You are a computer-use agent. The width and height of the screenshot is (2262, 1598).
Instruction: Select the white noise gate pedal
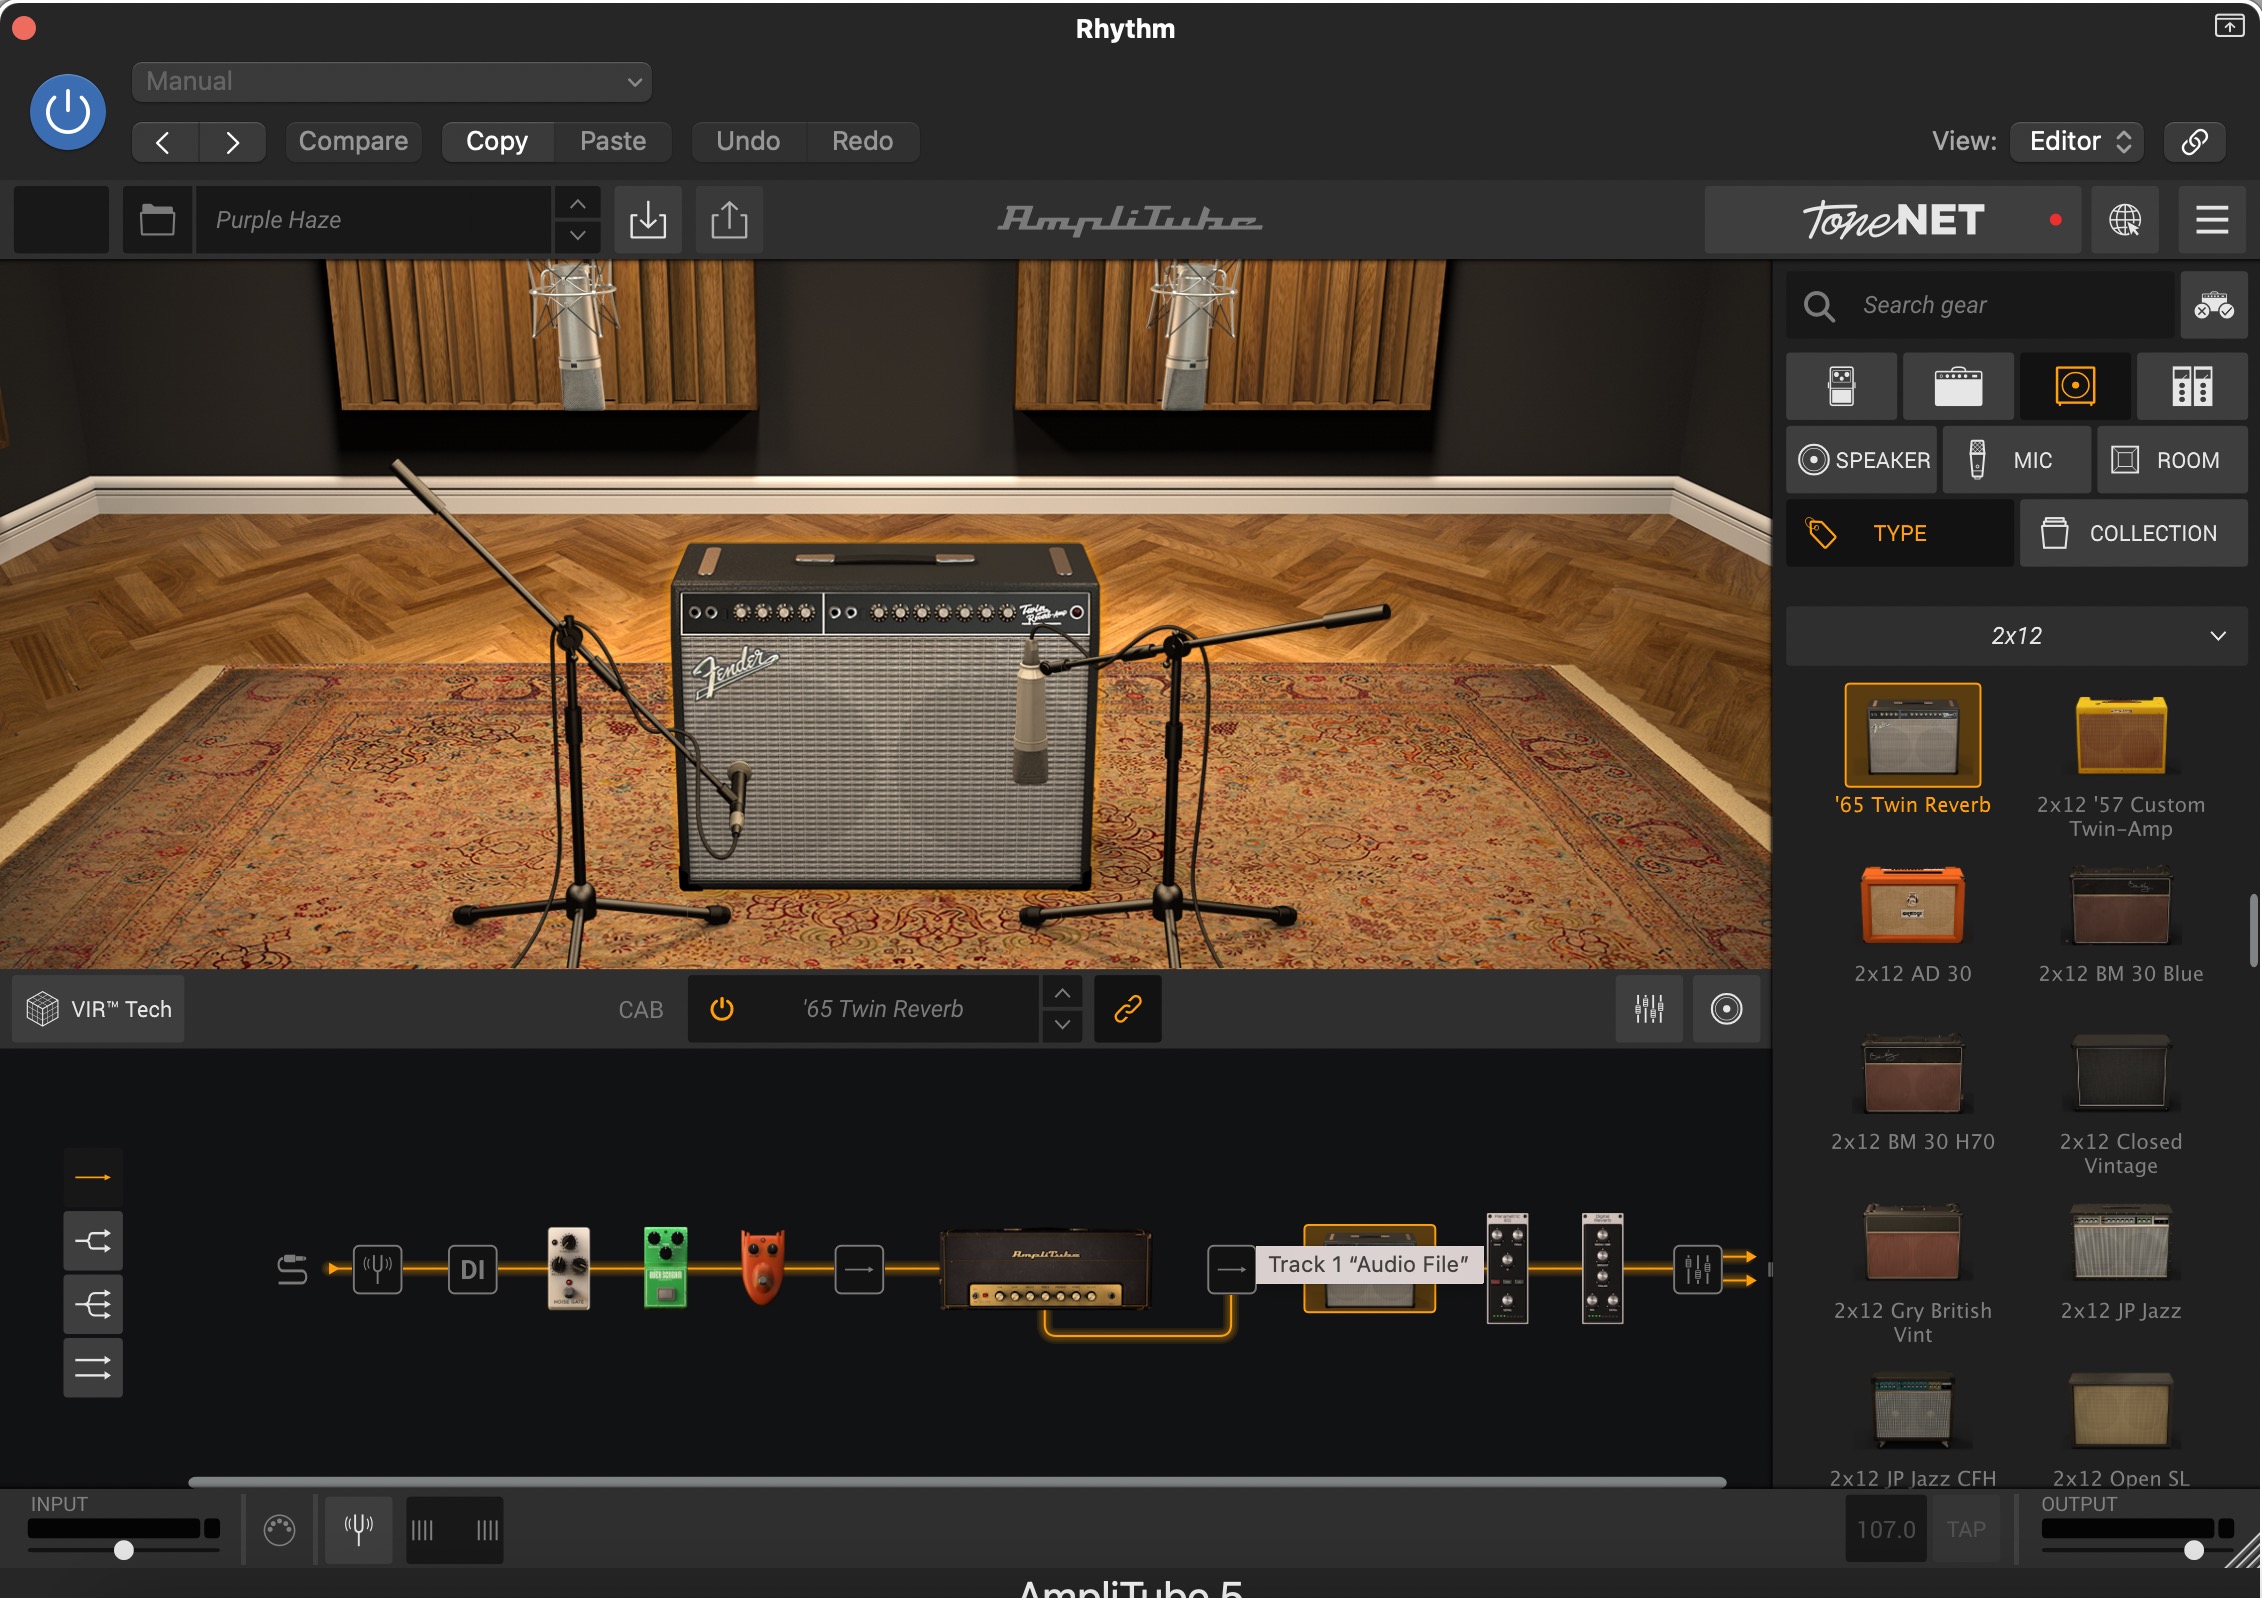568,1268
